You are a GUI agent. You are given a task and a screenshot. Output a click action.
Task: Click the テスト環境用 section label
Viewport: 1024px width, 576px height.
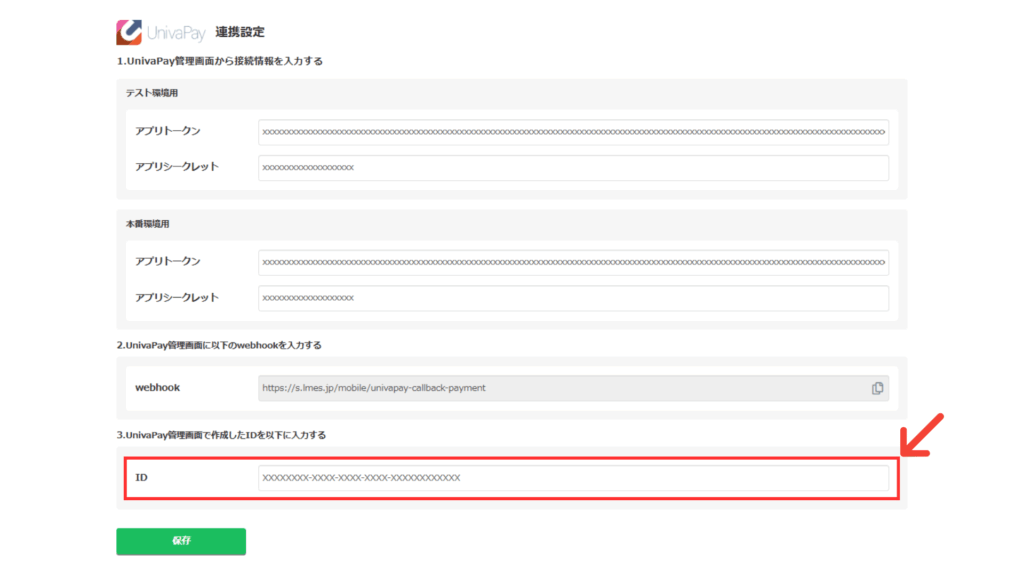tap(152, 93)
